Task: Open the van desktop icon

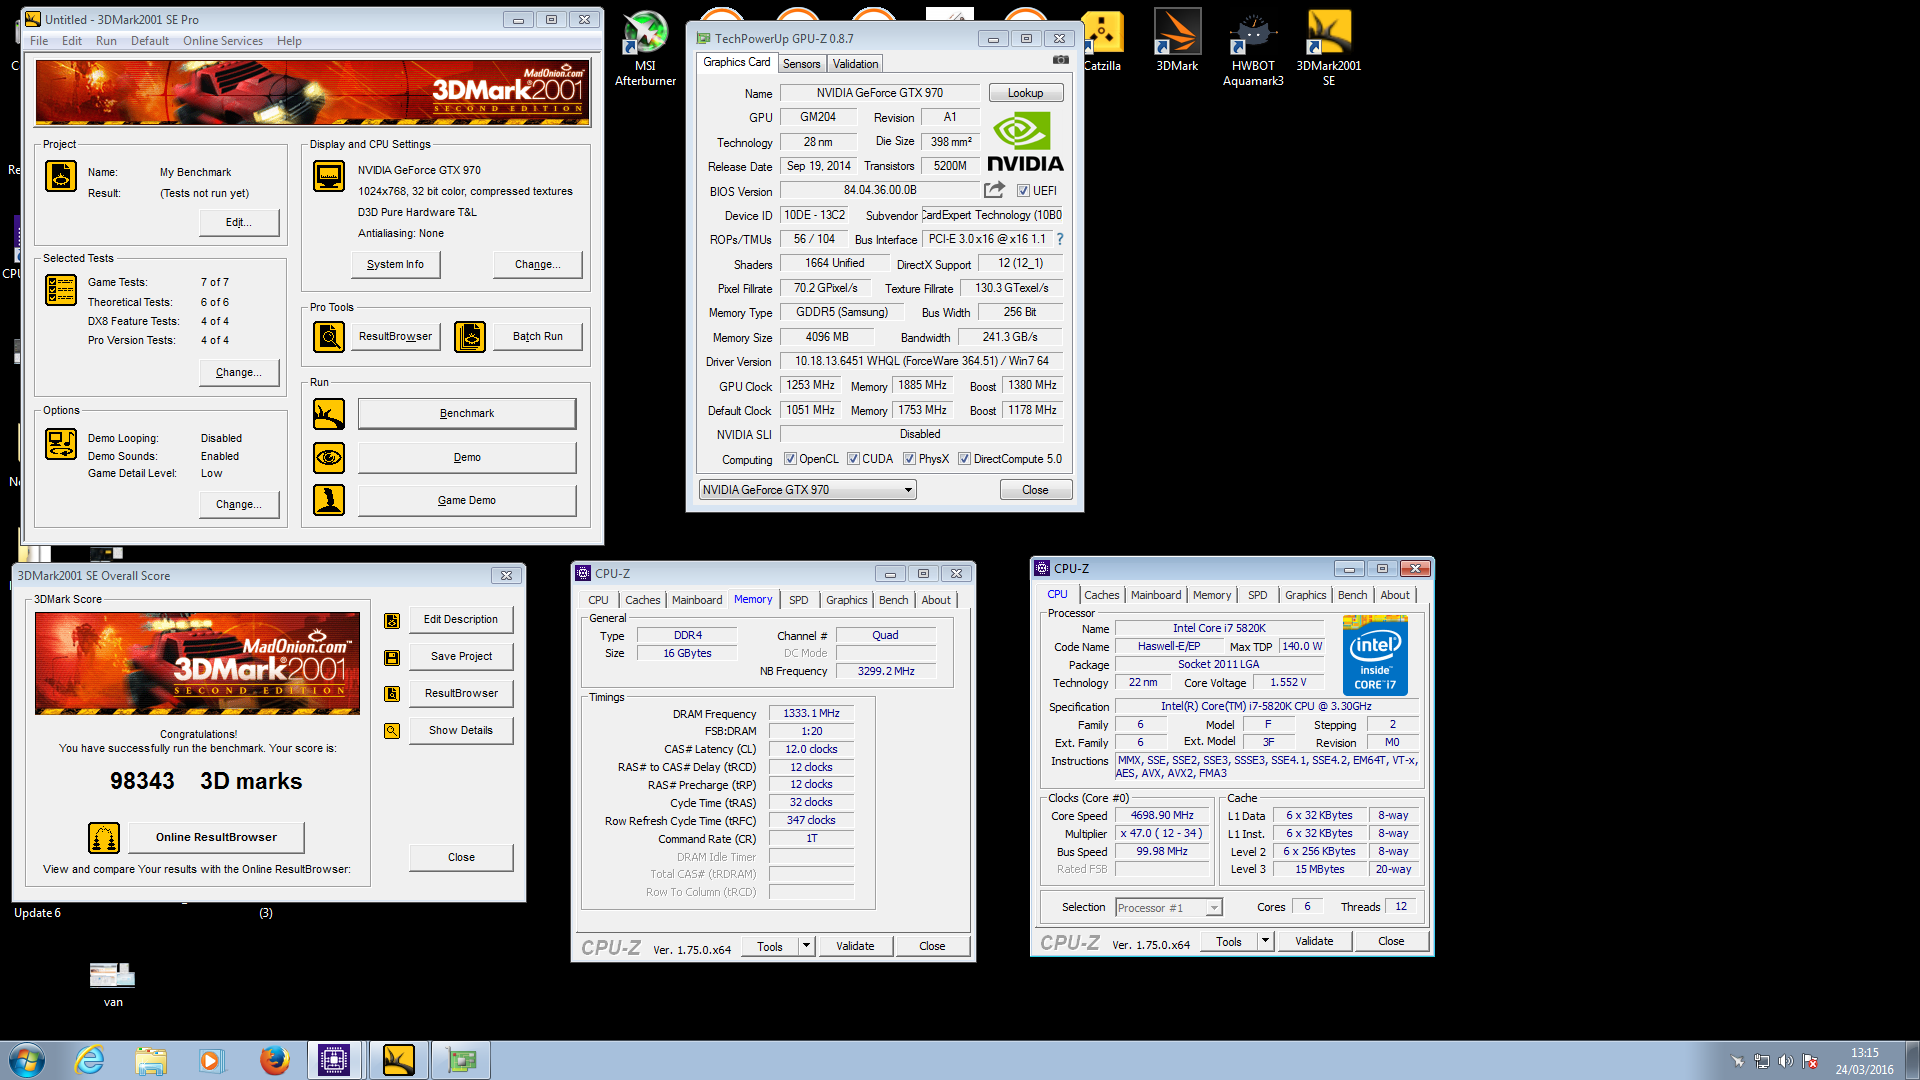Action: pos(113,984)
